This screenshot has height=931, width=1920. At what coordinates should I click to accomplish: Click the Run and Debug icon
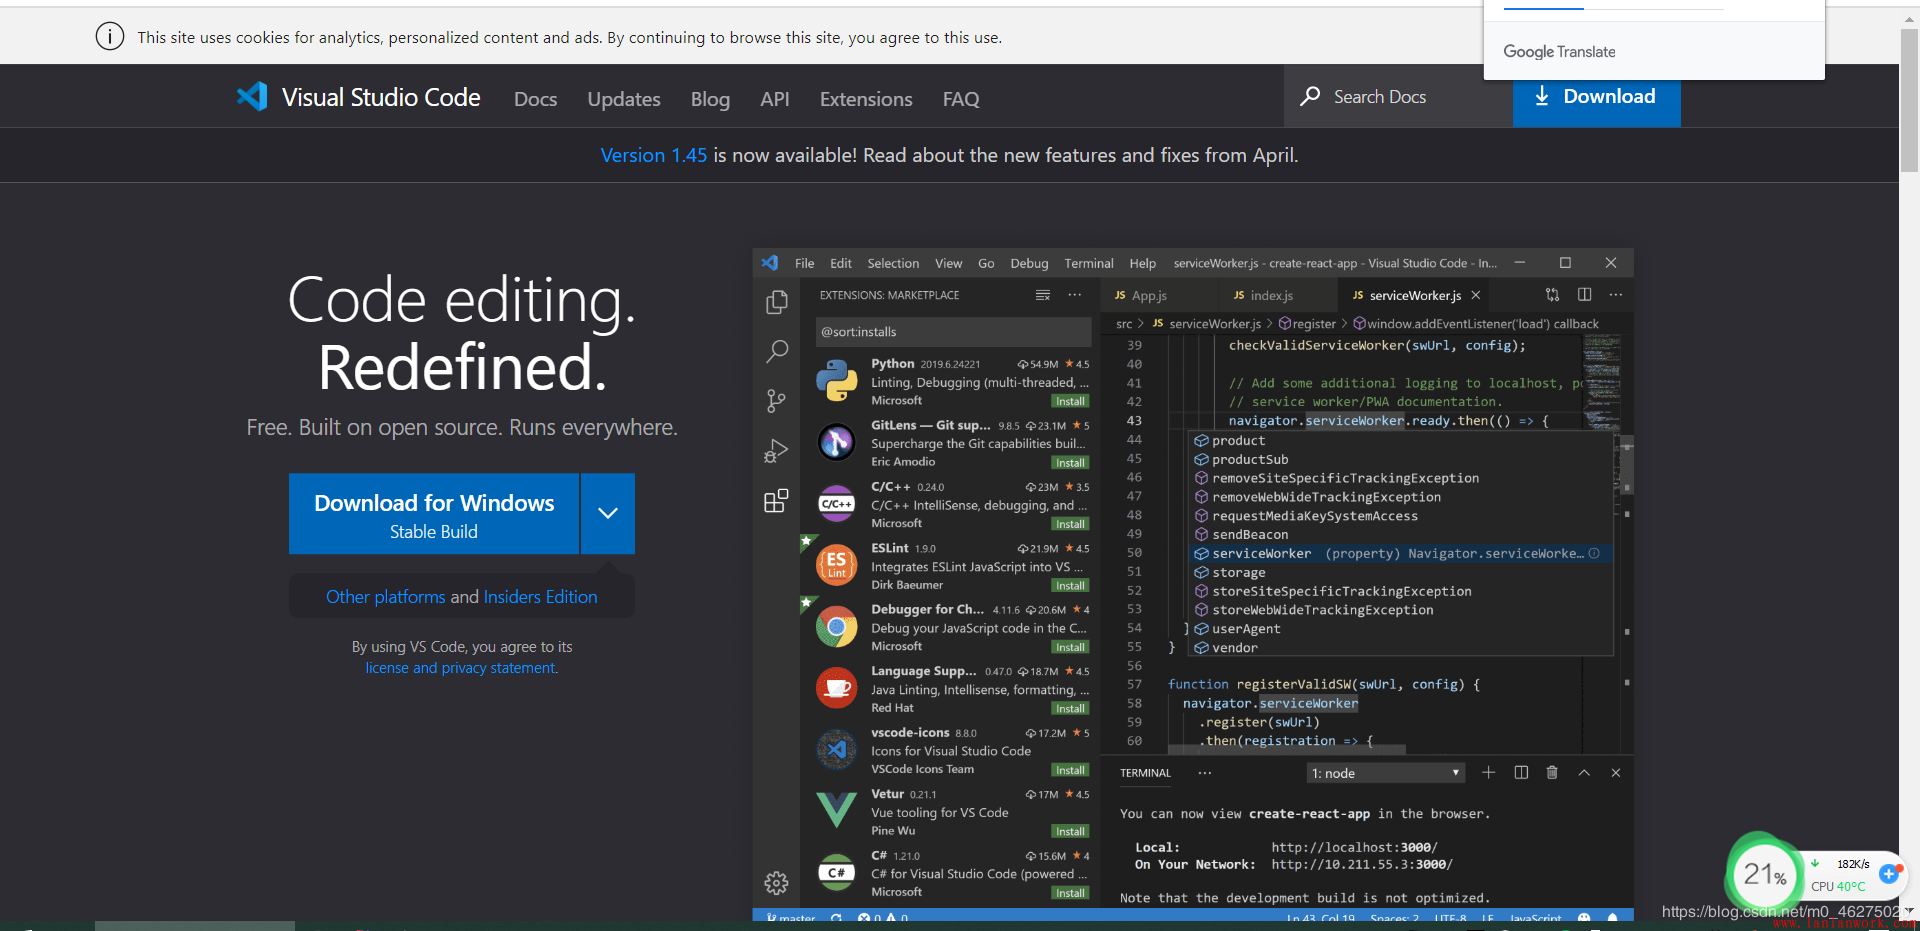click(x=776, y=451)
